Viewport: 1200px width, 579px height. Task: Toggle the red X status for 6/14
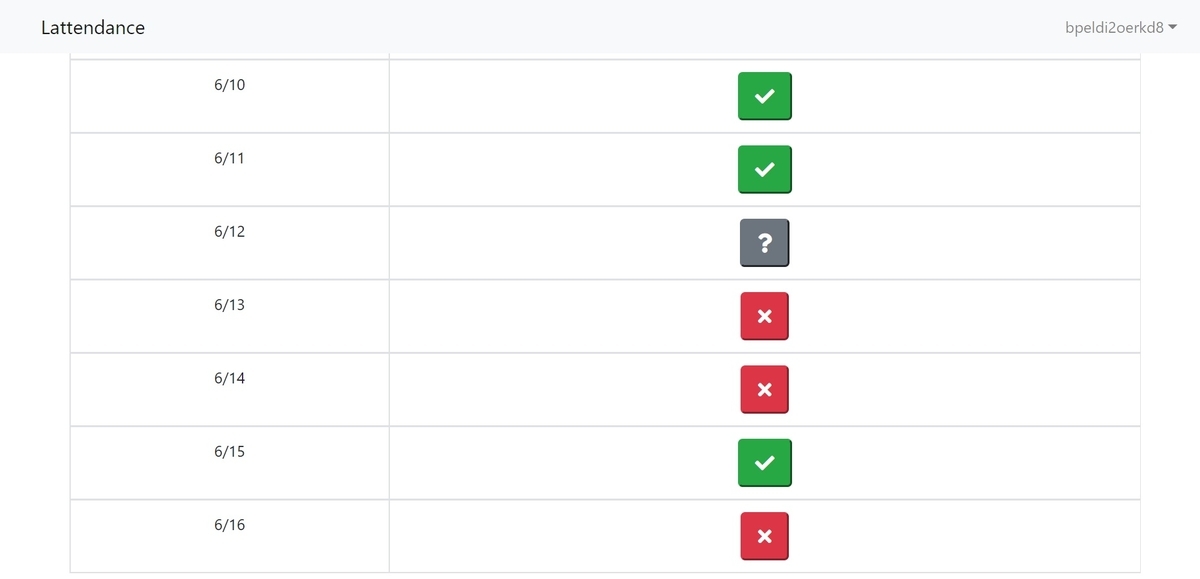point(764,389)
